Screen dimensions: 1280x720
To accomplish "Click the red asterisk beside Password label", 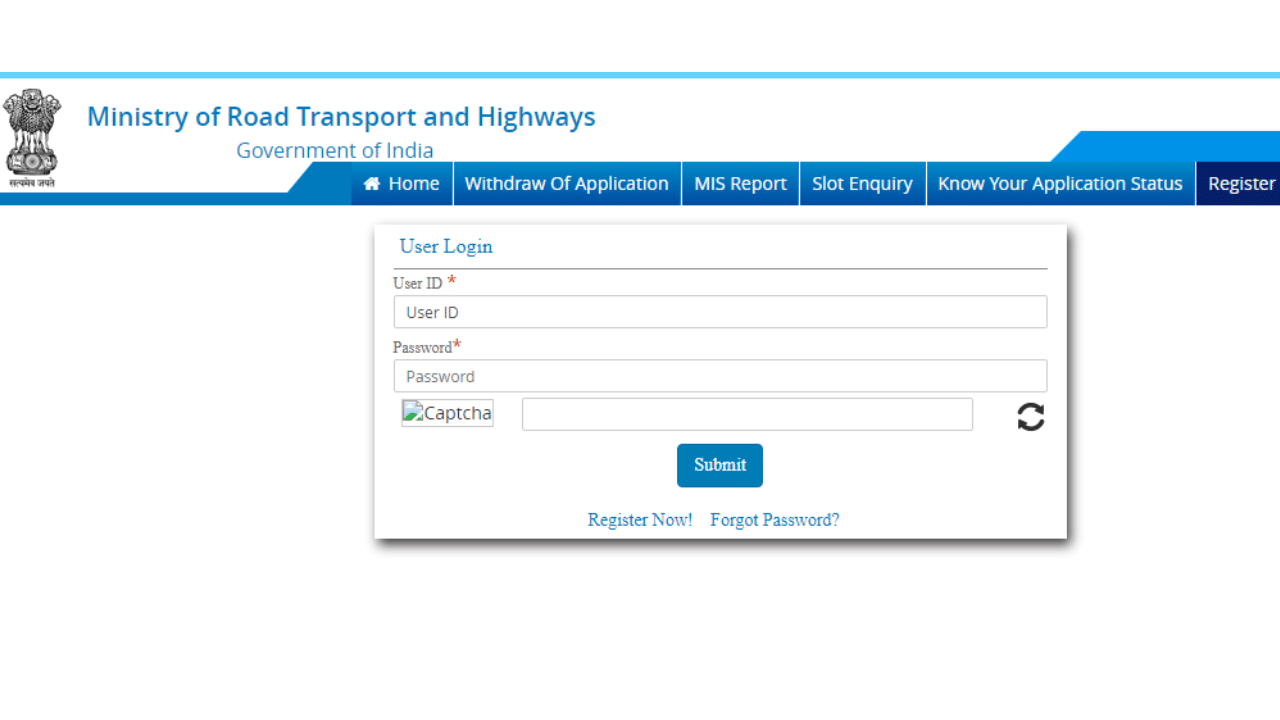I will click(x=456, y=343).
